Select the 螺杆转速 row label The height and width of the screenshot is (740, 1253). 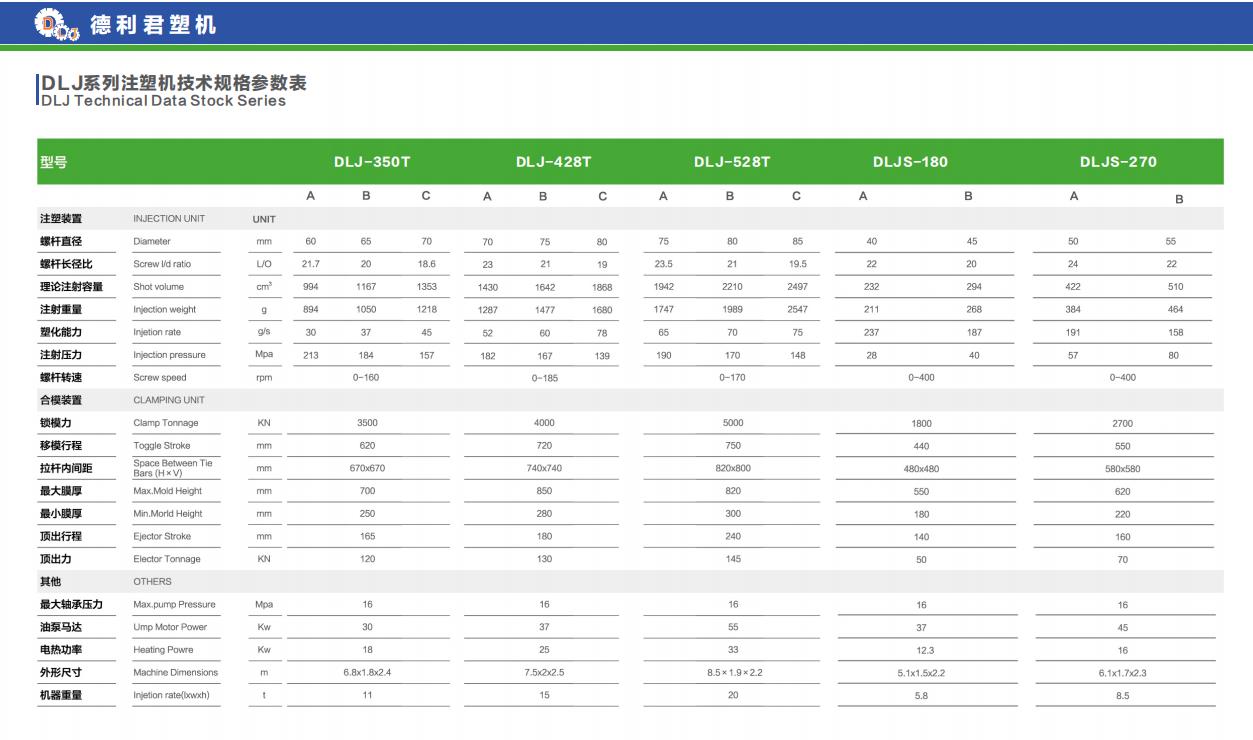tap(61, 378)
